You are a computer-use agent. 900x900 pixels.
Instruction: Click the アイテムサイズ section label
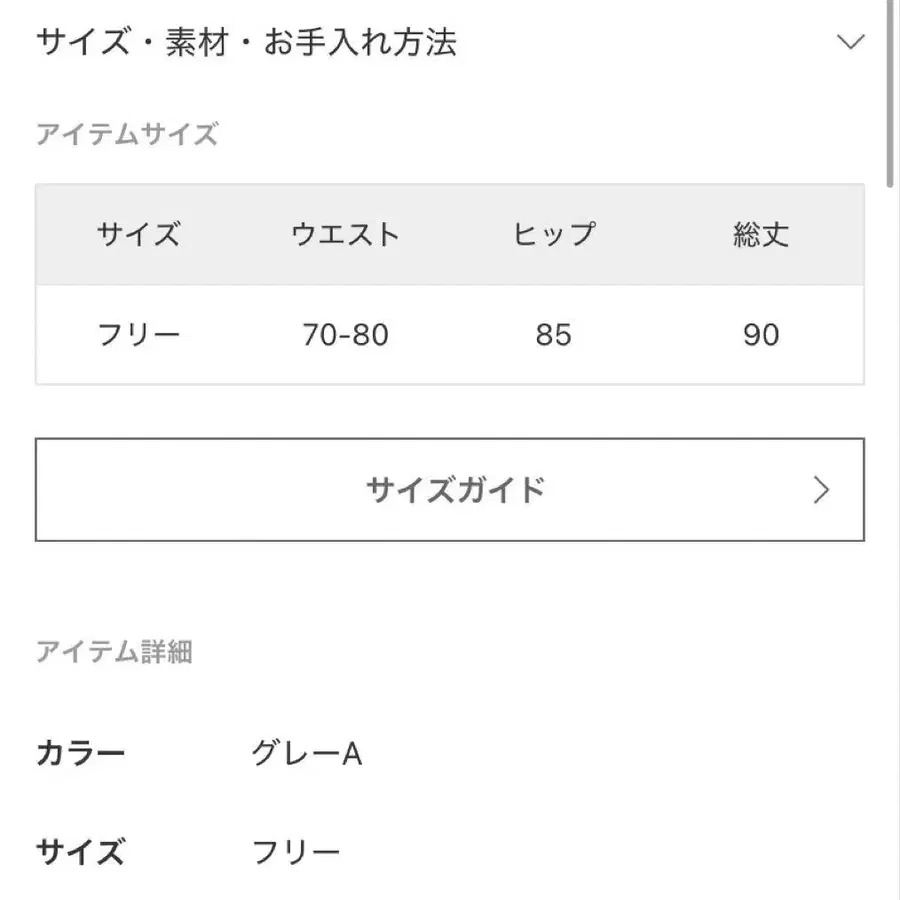(127, 134)
